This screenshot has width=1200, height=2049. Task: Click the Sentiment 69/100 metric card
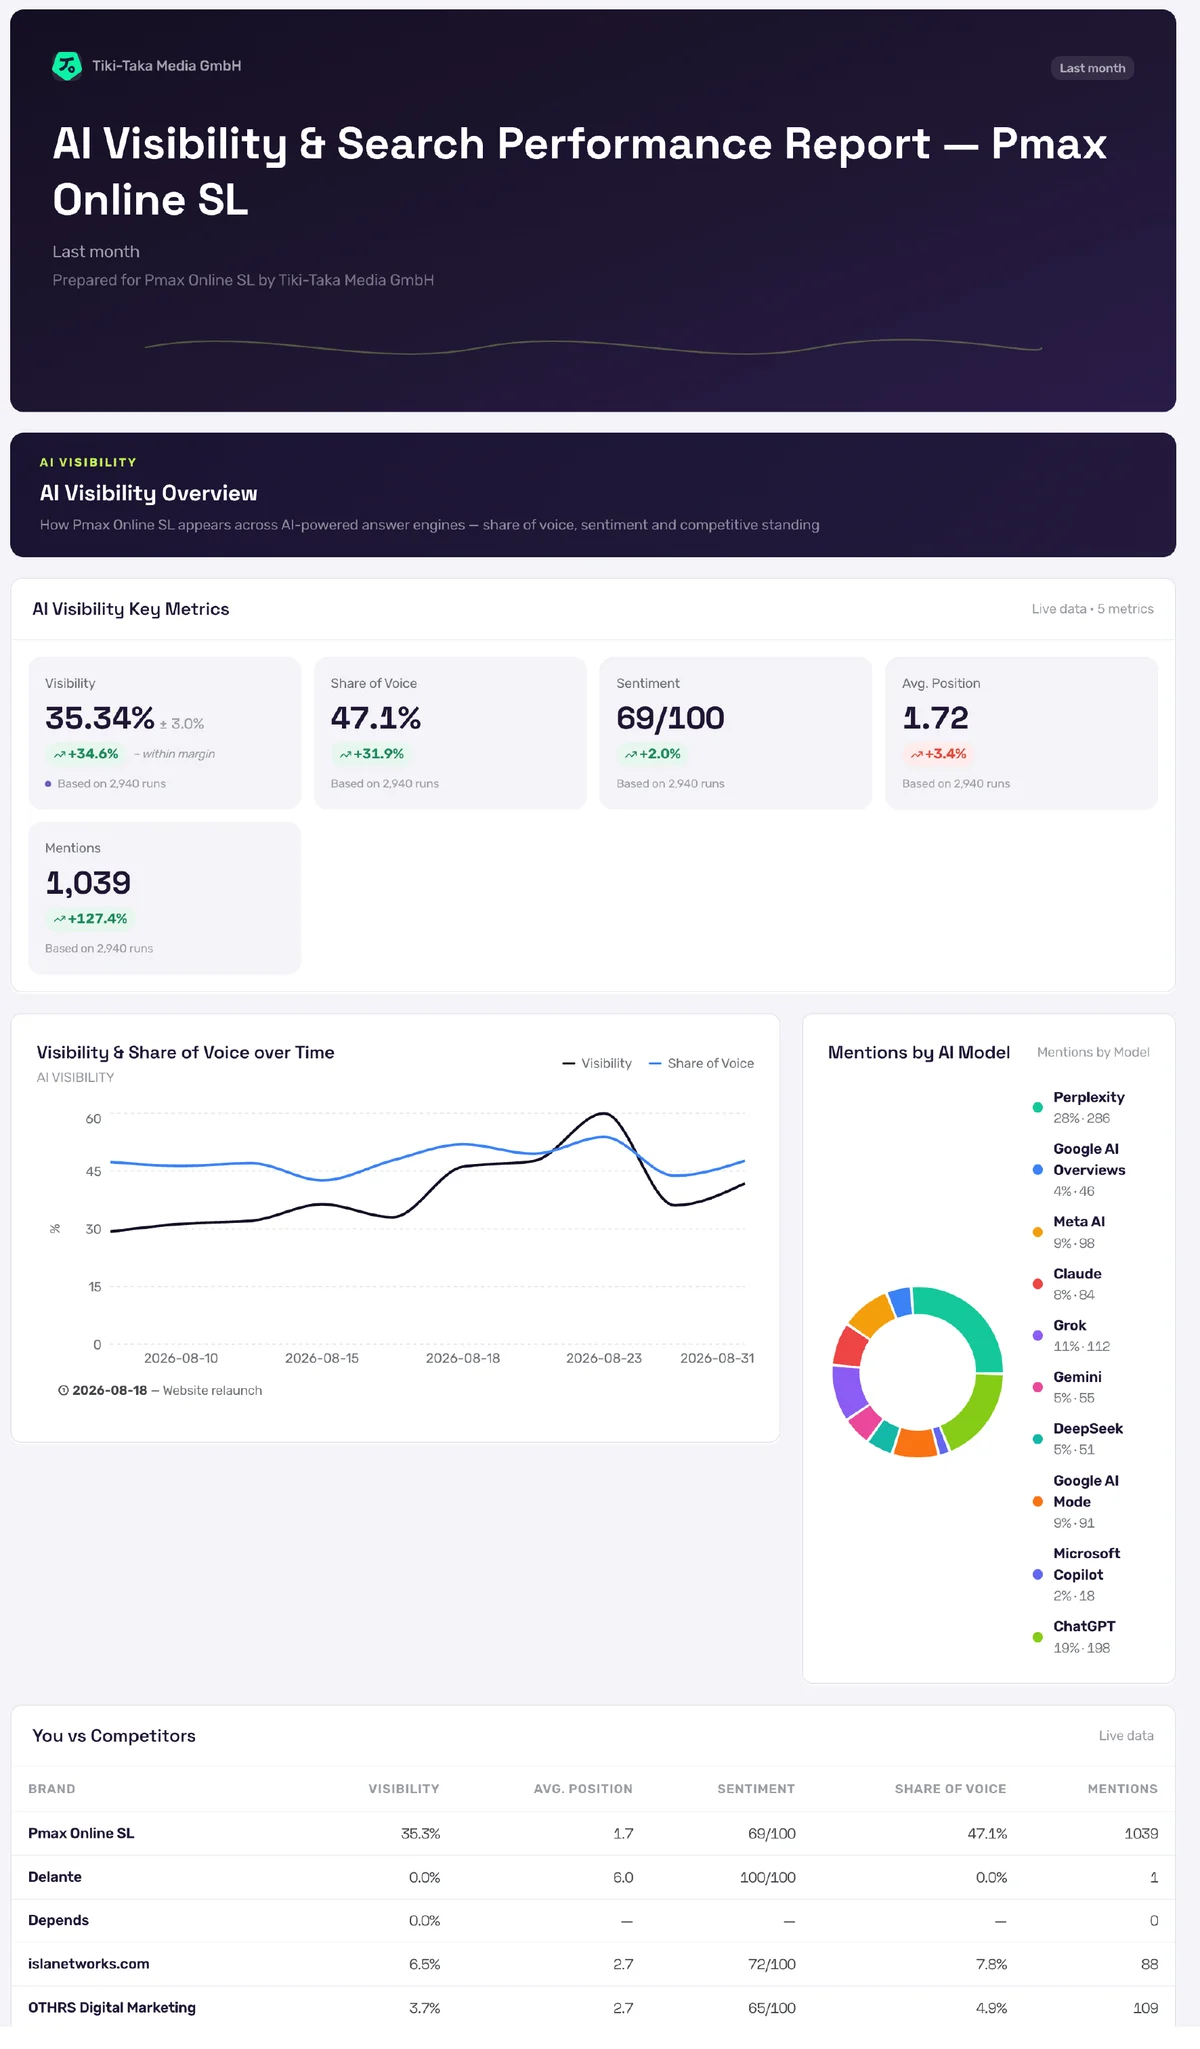736,733
